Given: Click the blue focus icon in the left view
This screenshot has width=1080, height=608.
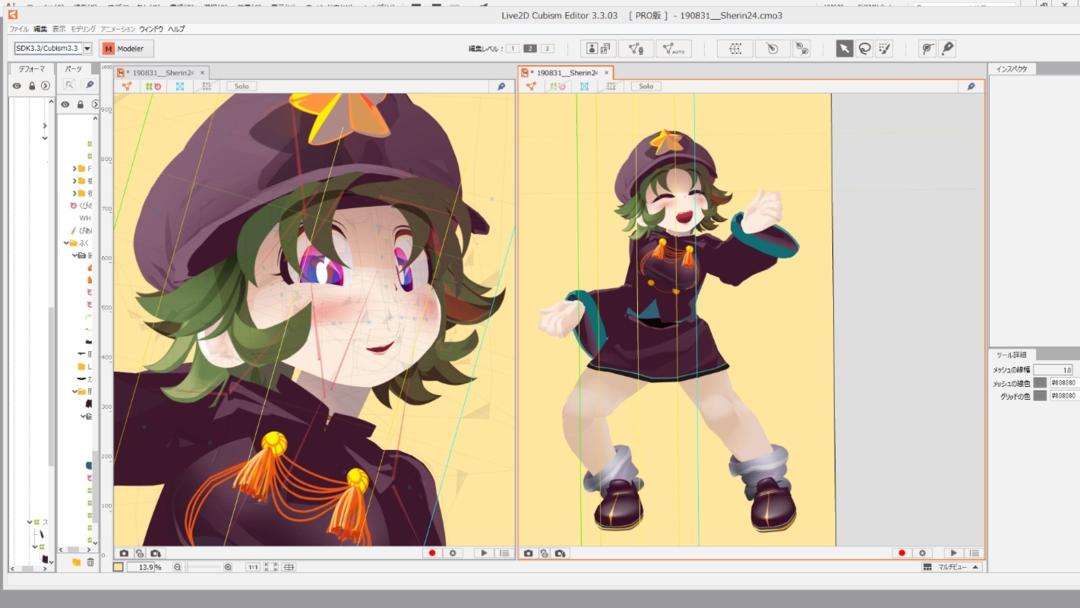Looking at the screenshot, I should click(180, 86).
